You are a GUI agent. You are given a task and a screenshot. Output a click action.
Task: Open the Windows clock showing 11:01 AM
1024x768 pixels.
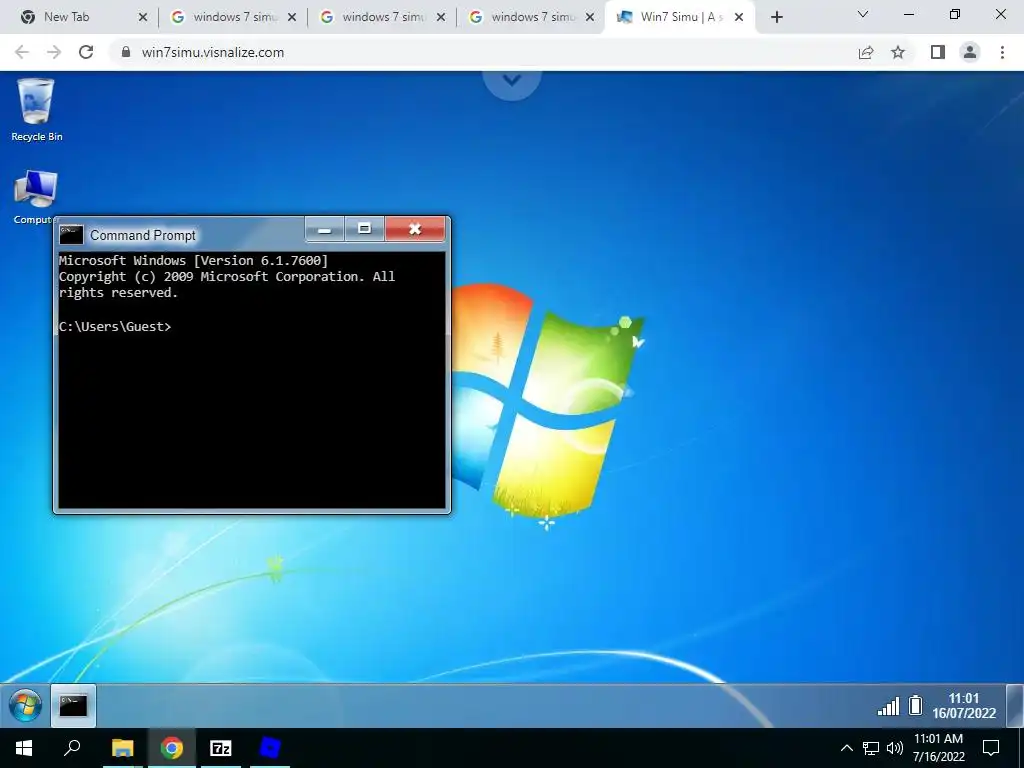[x=938, y=748]
